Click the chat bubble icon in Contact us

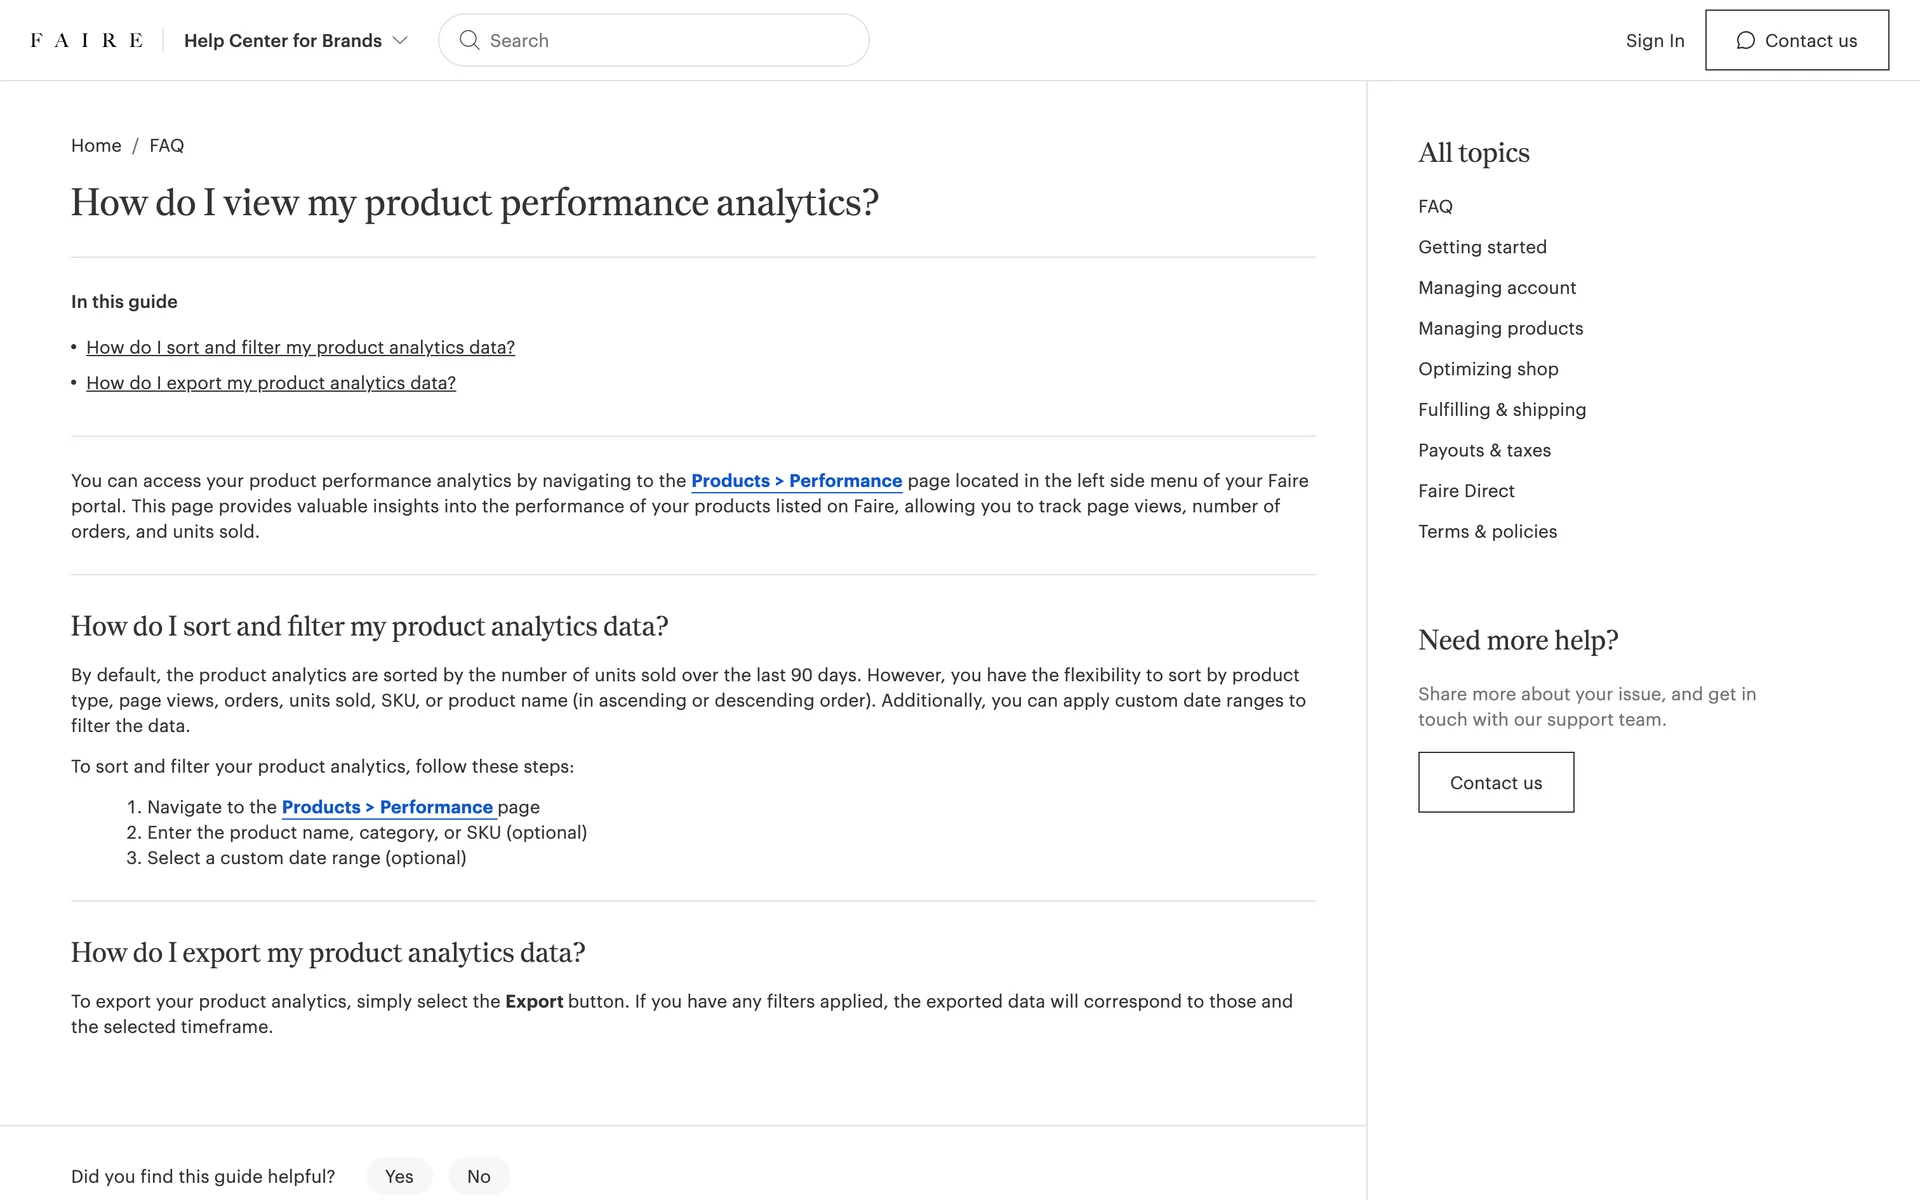[1745, 40]
